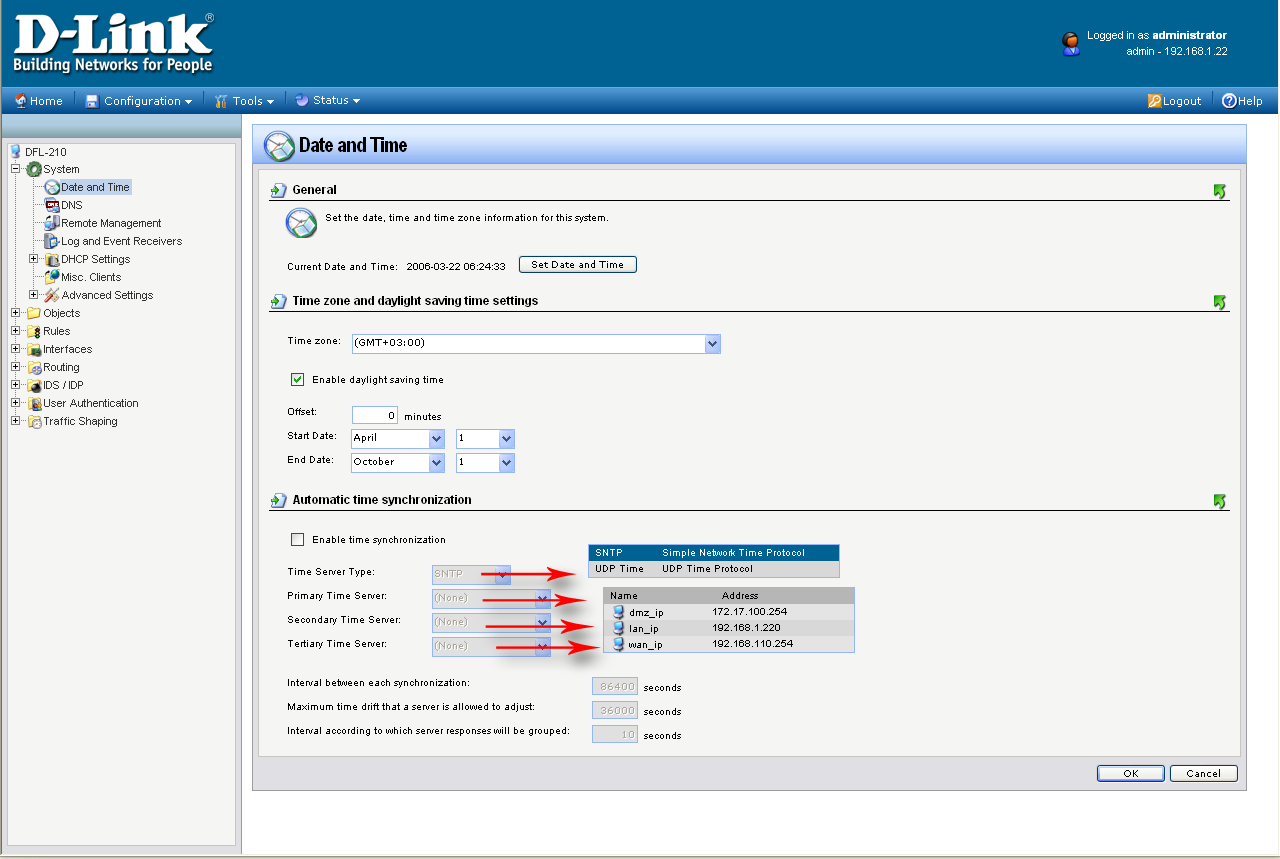
Task: Open the Configuration menu
Action: tap(138, 101)
